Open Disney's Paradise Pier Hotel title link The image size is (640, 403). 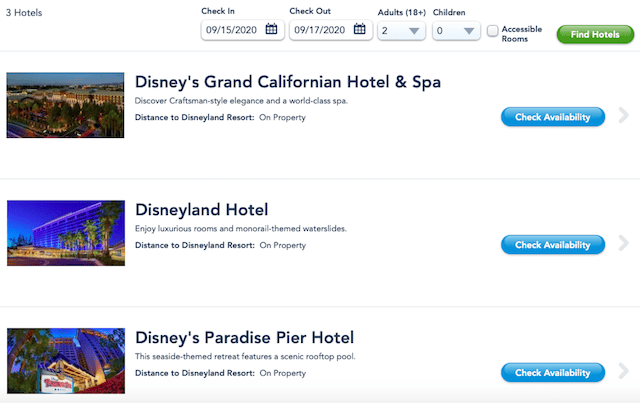click(x=244, y=338)
